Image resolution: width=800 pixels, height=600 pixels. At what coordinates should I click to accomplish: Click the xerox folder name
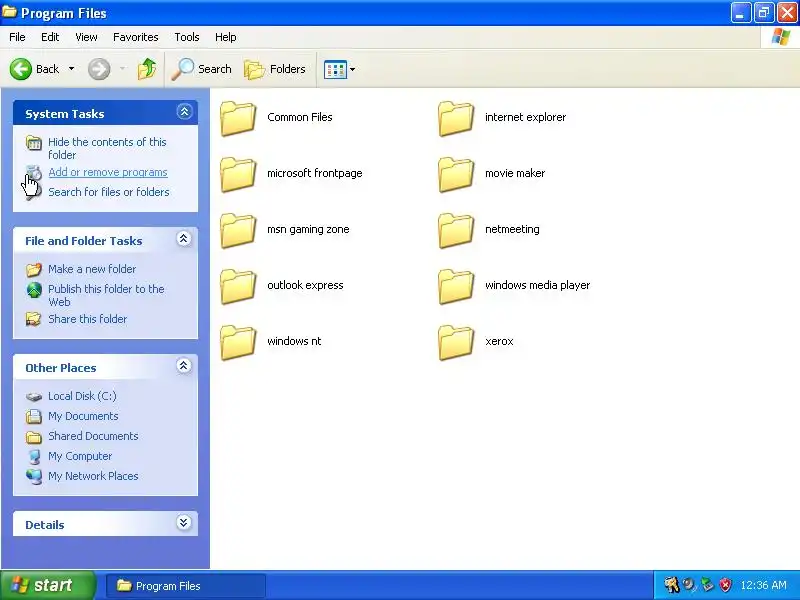499,341
